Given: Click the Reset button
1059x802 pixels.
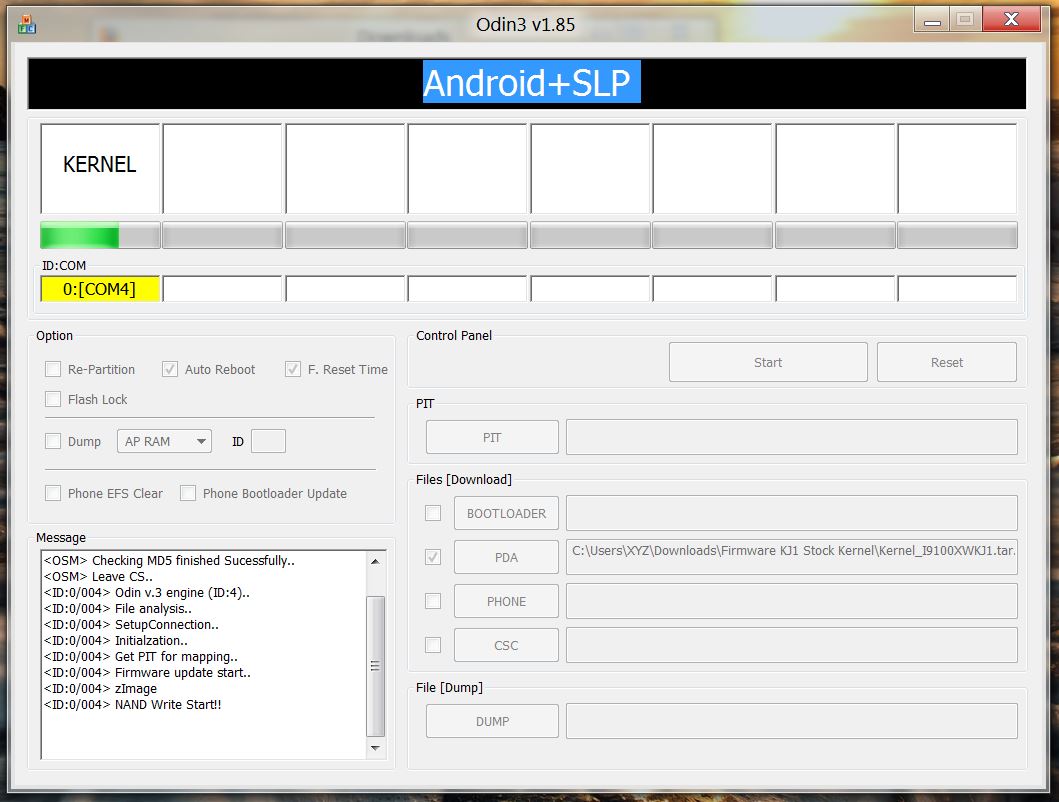Looking at the screenshot, I should [x=946, y=362].
